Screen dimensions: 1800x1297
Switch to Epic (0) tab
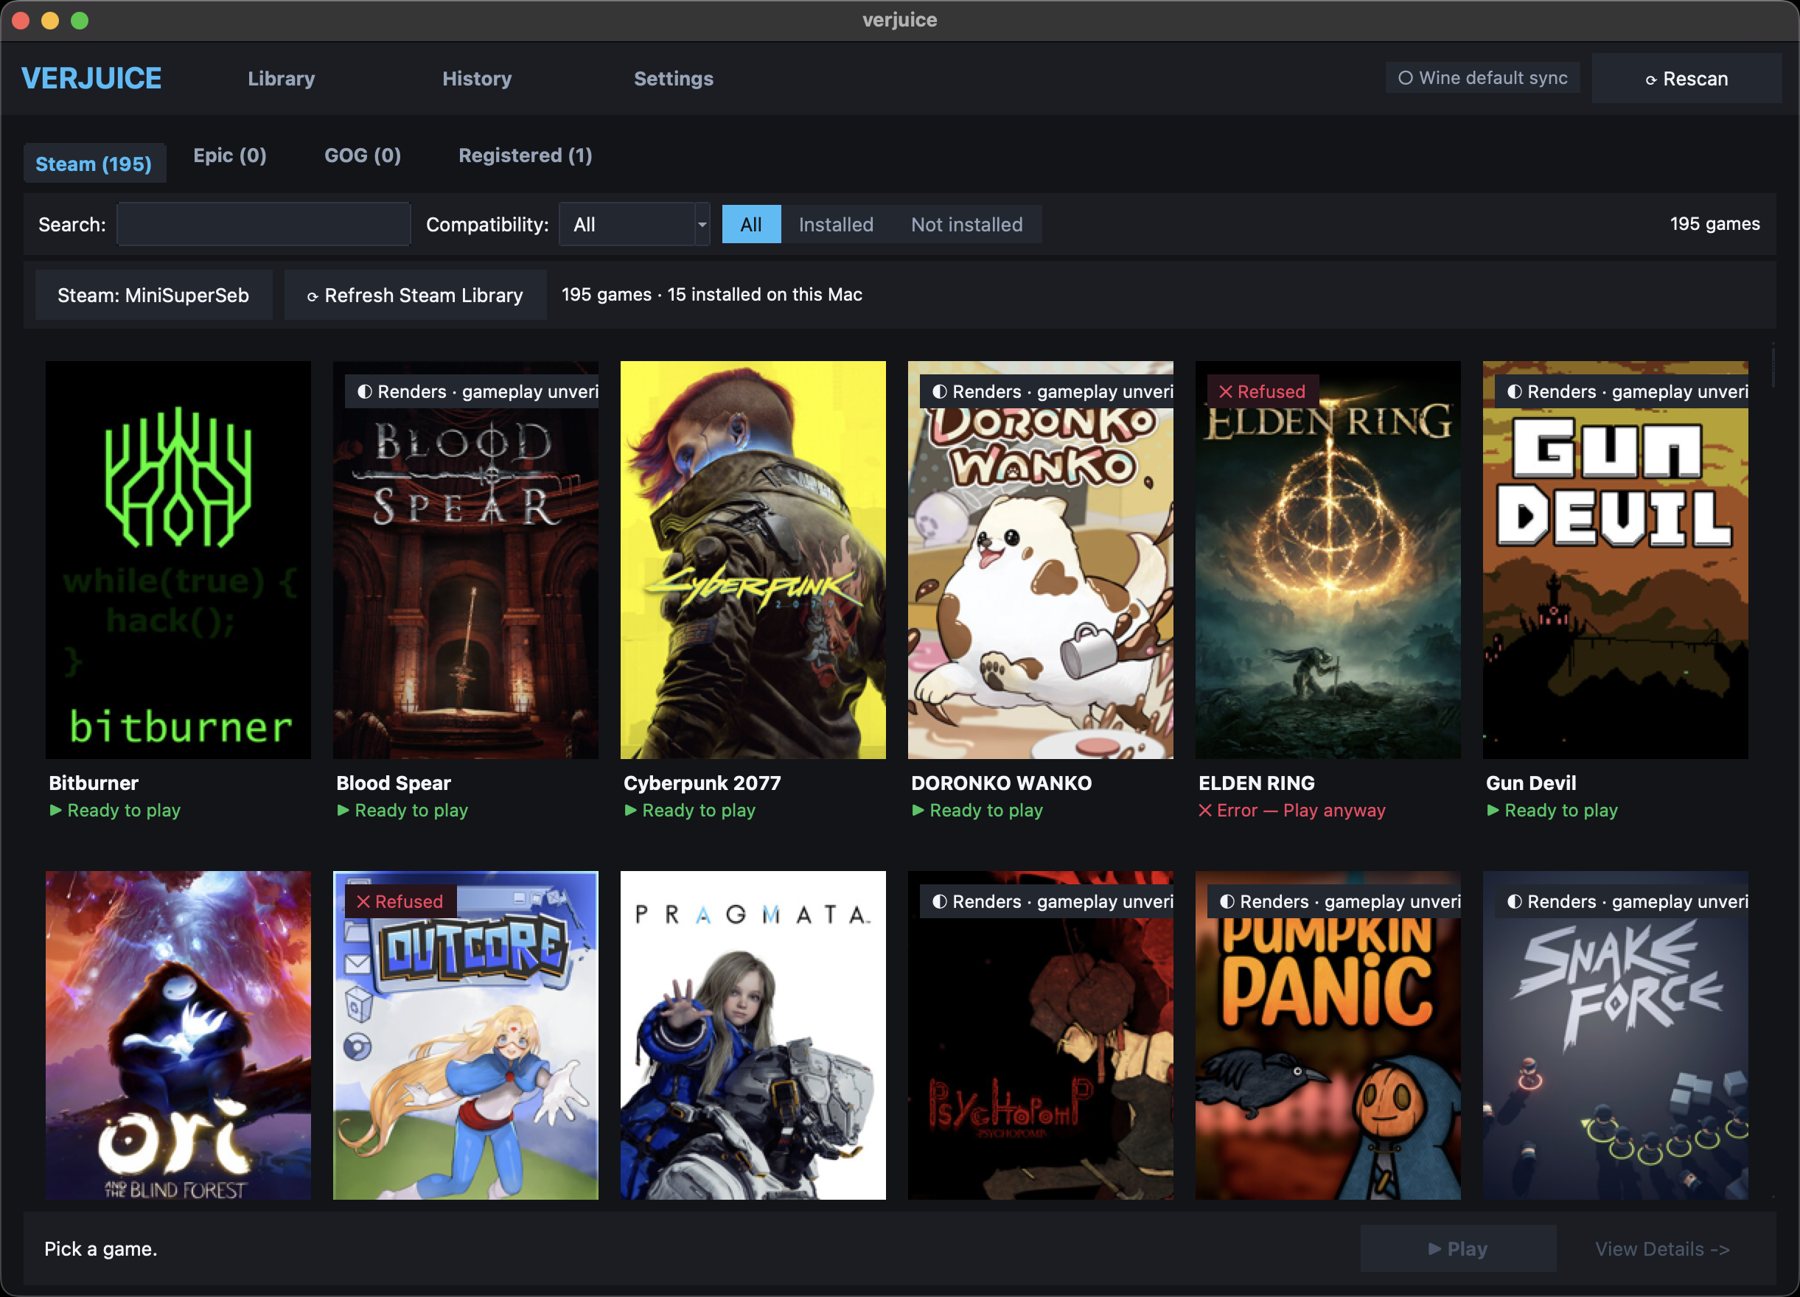pos(230,155)
